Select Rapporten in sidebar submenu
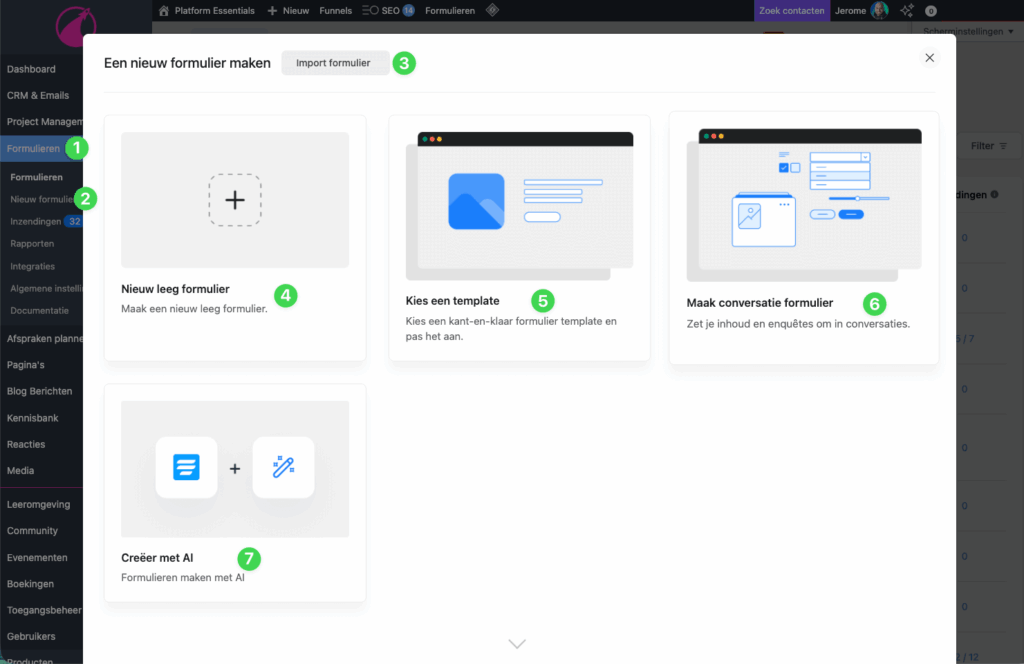1024x664 pixels. click(32, 244)
